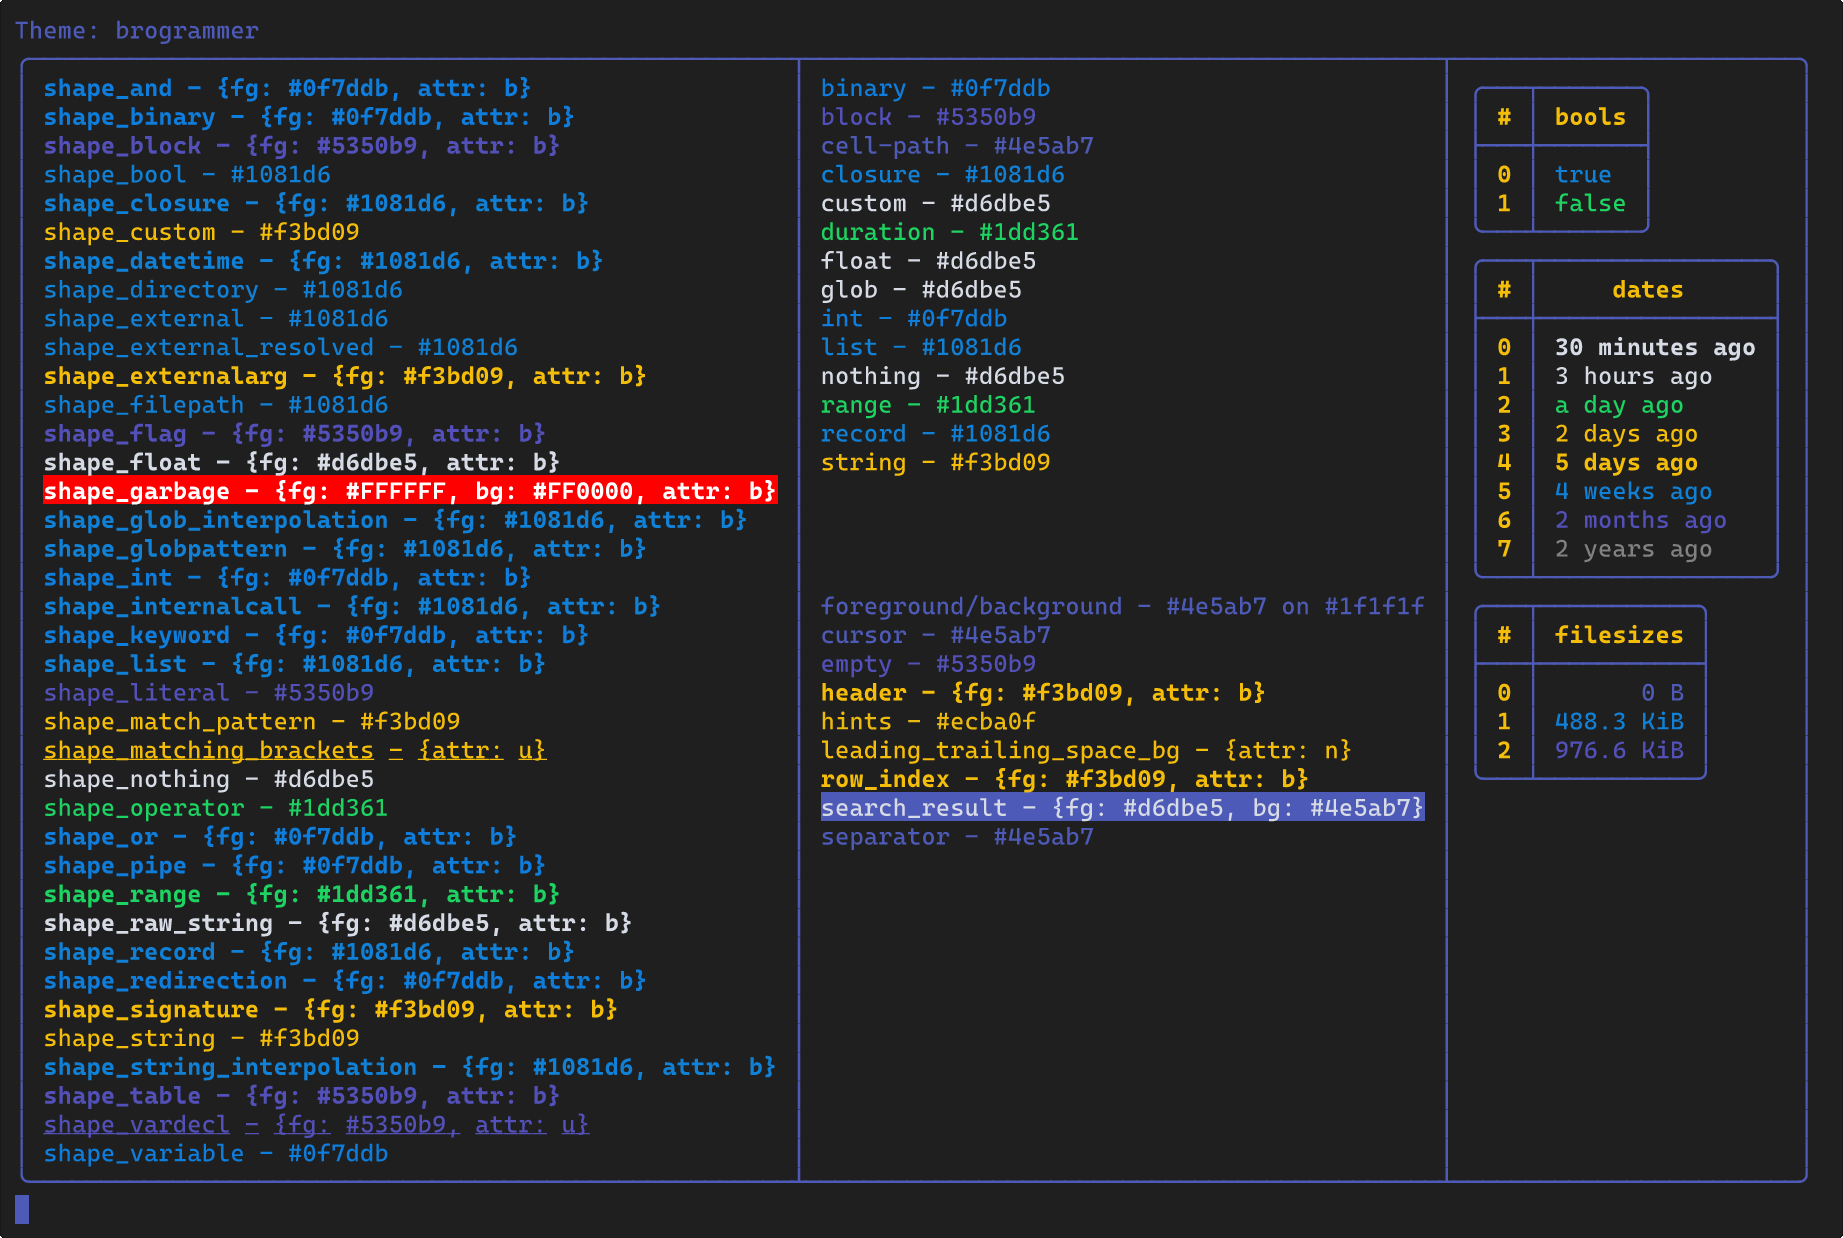Screen dimensions: 1843x1238
Task: Select '30 minutes ago' date cell
Action: point(1655,348)
